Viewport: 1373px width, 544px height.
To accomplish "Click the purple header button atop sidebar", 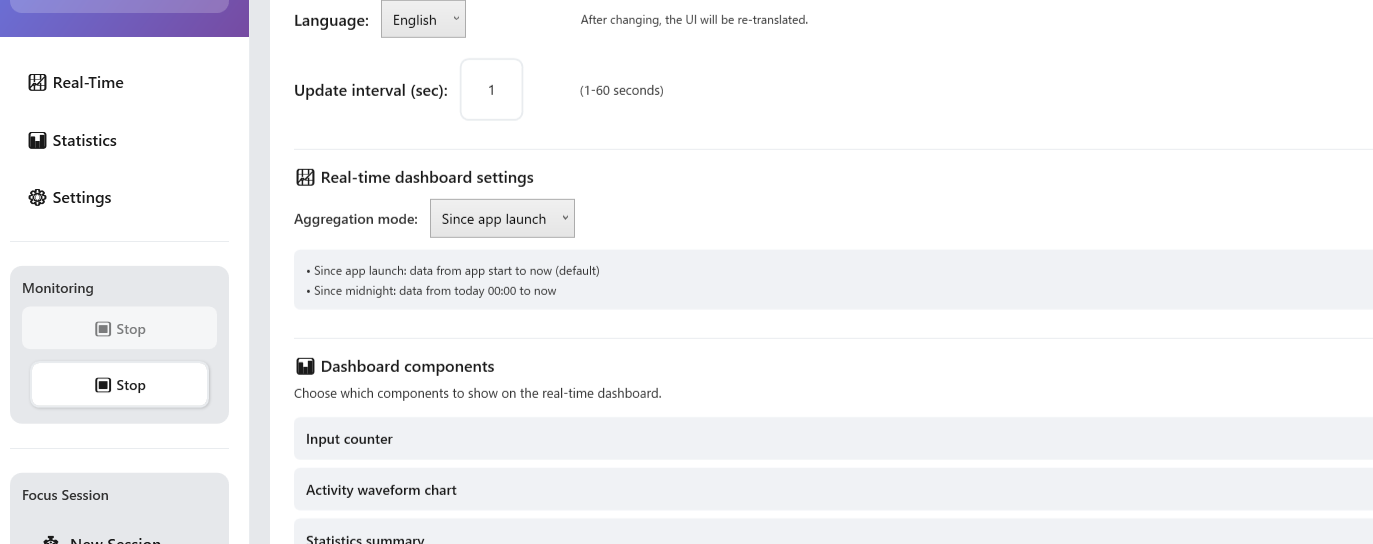I will [x=120, y=6].
